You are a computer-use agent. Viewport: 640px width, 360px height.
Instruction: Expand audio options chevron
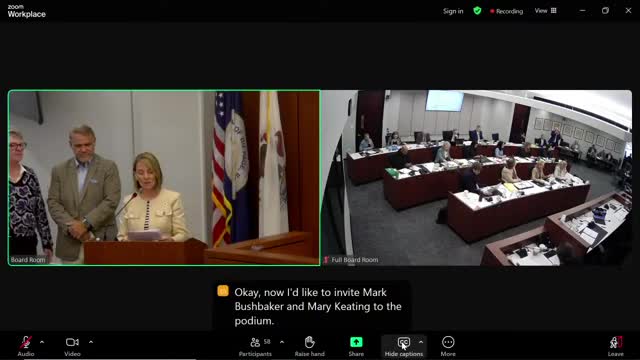(42, 342)
